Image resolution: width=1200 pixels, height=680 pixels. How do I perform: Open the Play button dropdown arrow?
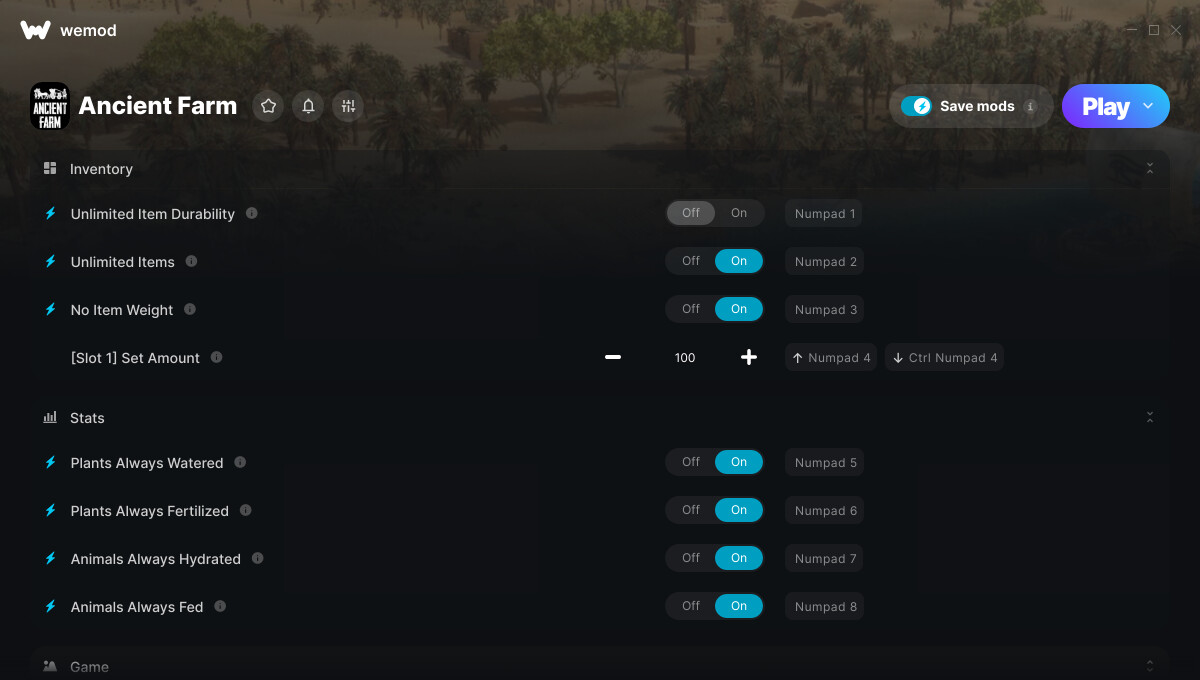(x=1148, y=106)
